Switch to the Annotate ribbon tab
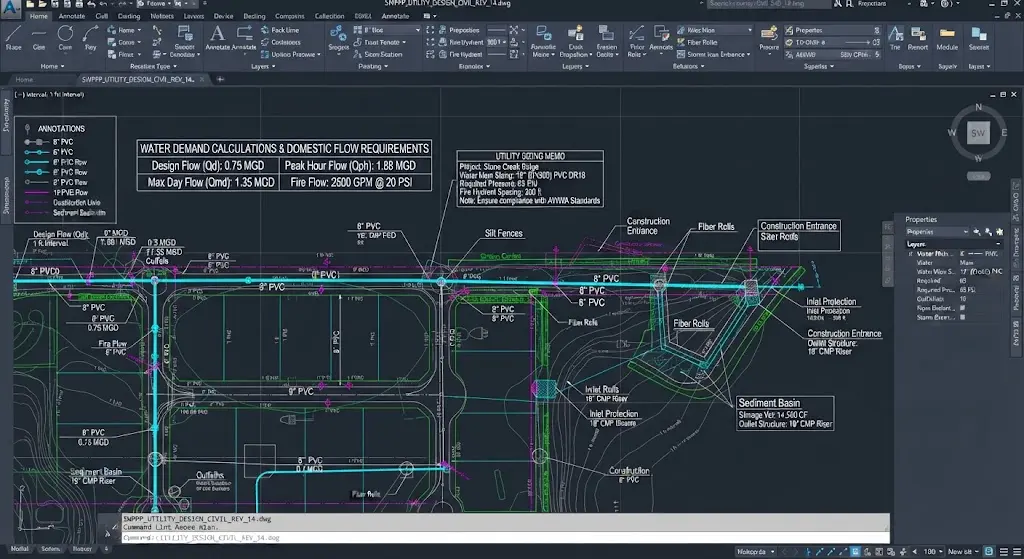 point(71,16)
